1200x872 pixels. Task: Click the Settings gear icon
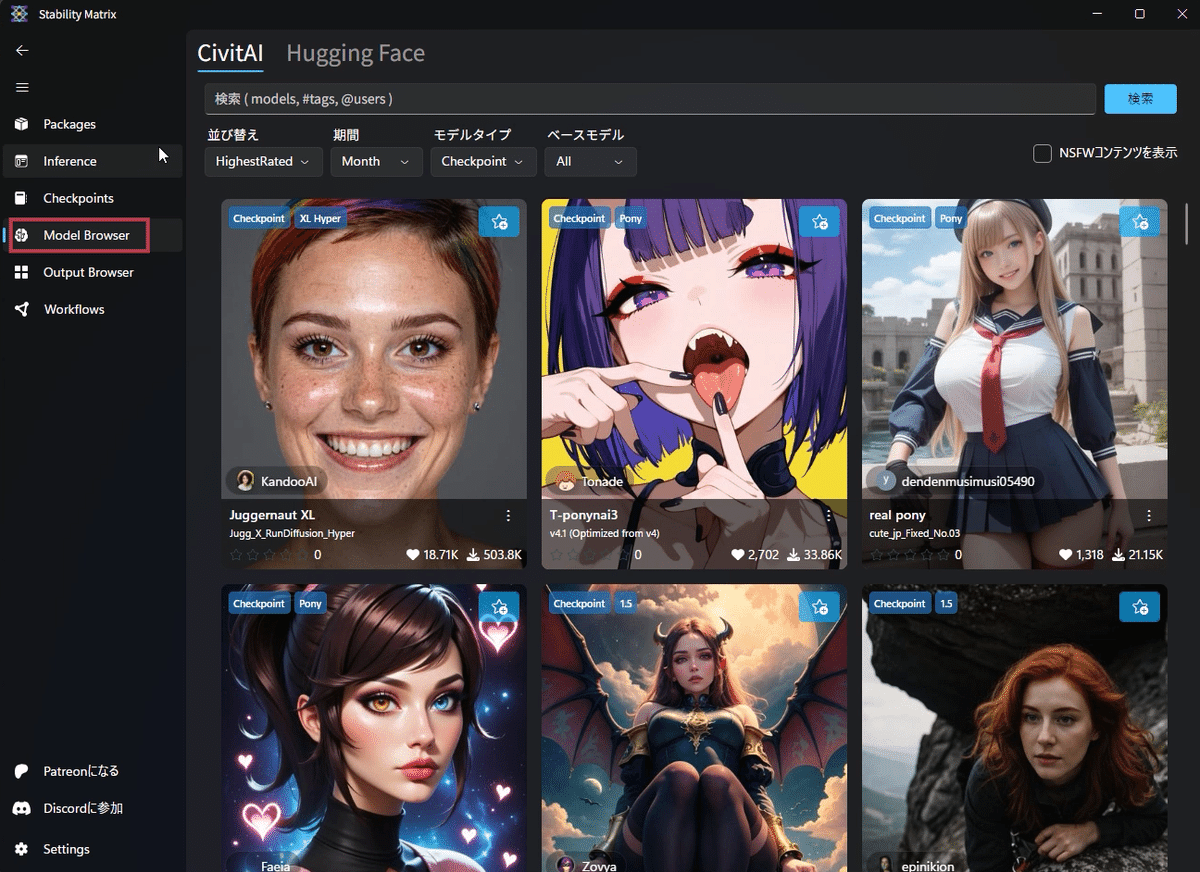(x=22, y=849)
